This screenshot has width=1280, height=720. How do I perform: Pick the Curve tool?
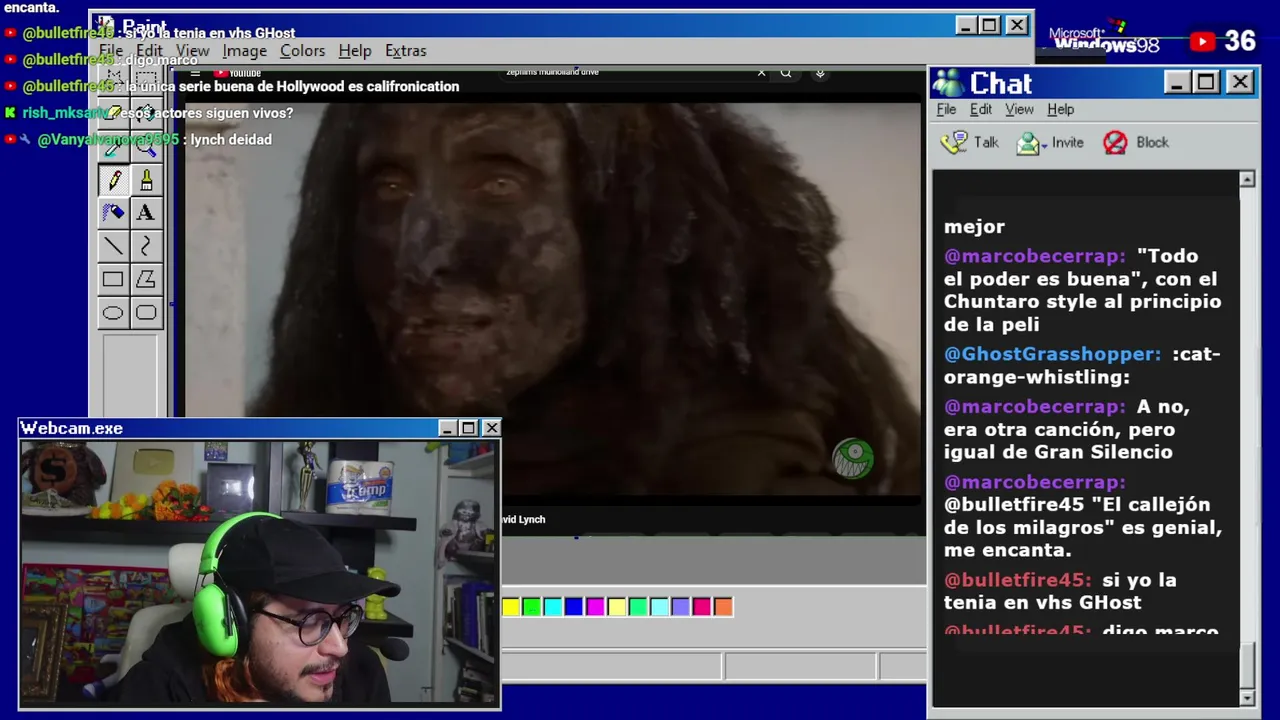click(x=146, y=246)
